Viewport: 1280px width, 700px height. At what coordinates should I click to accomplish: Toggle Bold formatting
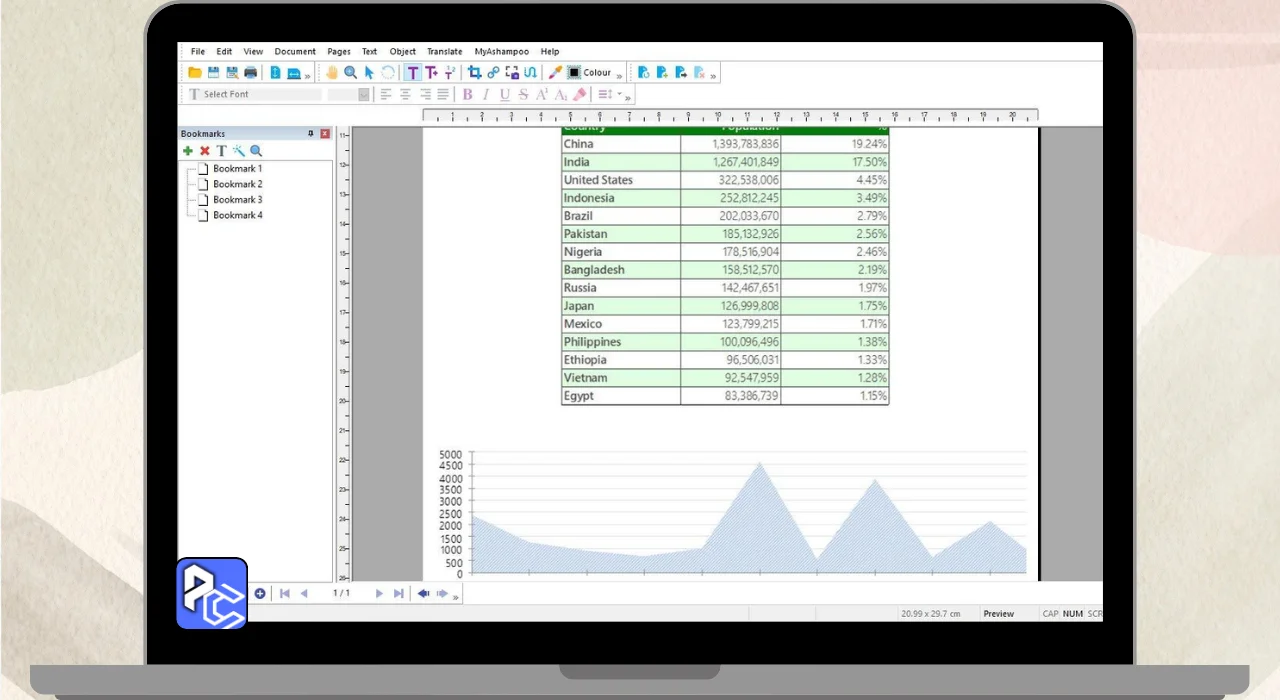pyautogui.click(x=467, y=94)
